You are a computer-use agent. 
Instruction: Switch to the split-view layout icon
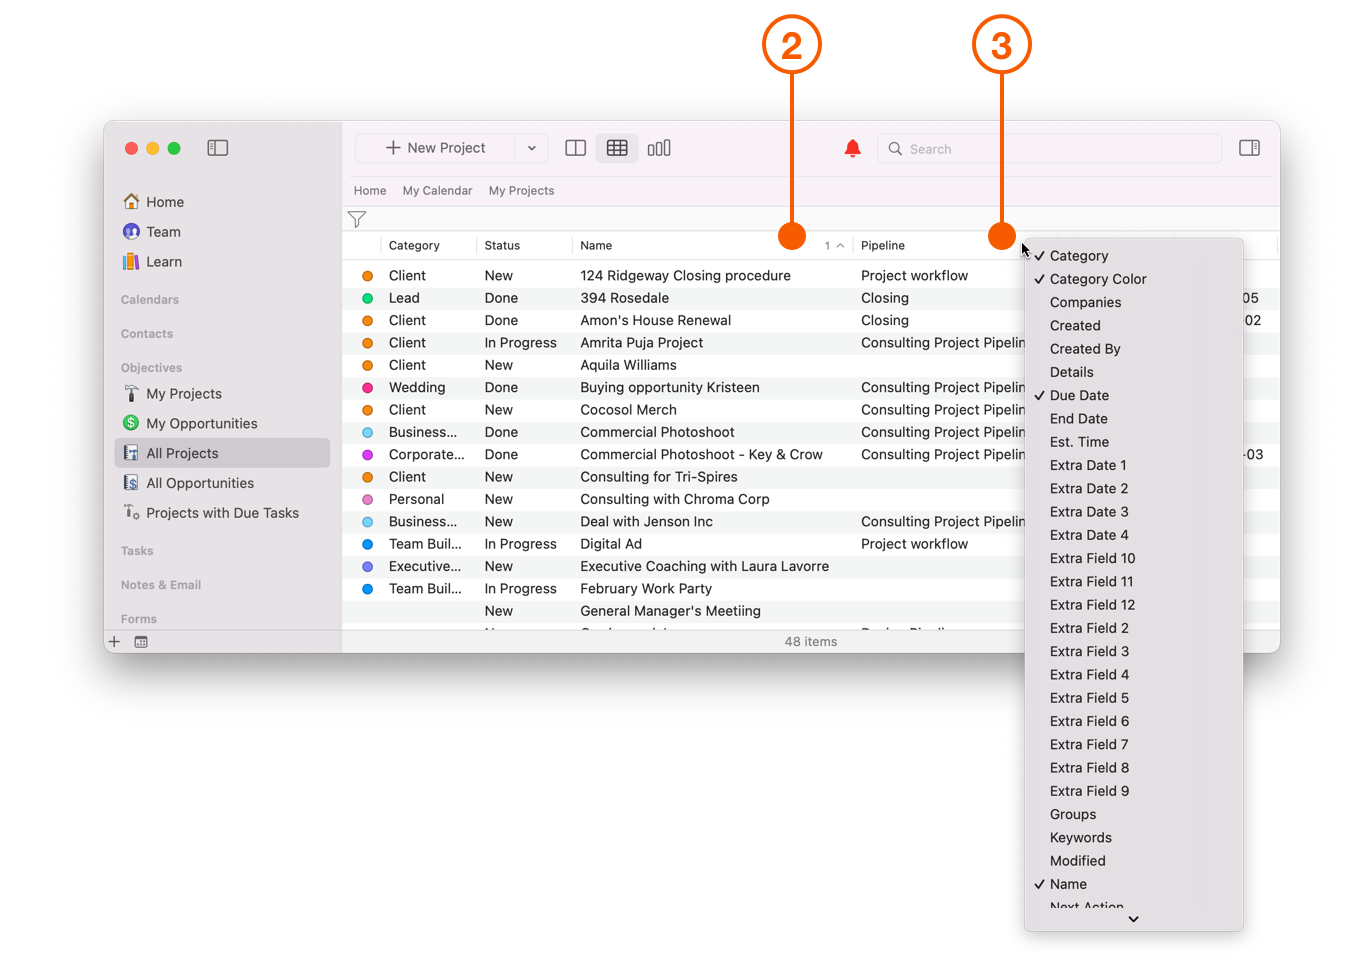click(575, 147)
